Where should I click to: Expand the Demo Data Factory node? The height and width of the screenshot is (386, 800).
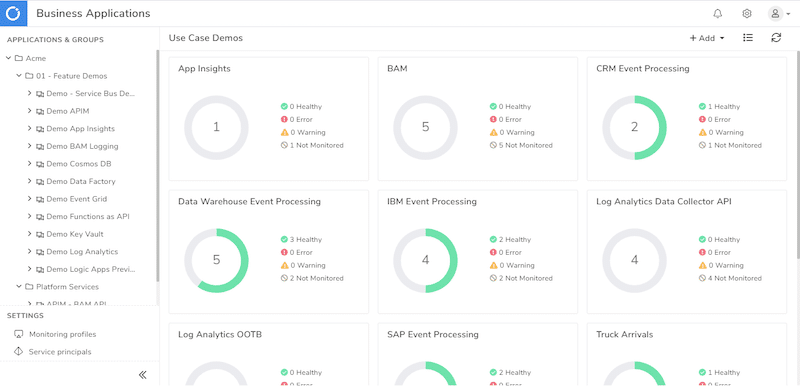(30, 182)
